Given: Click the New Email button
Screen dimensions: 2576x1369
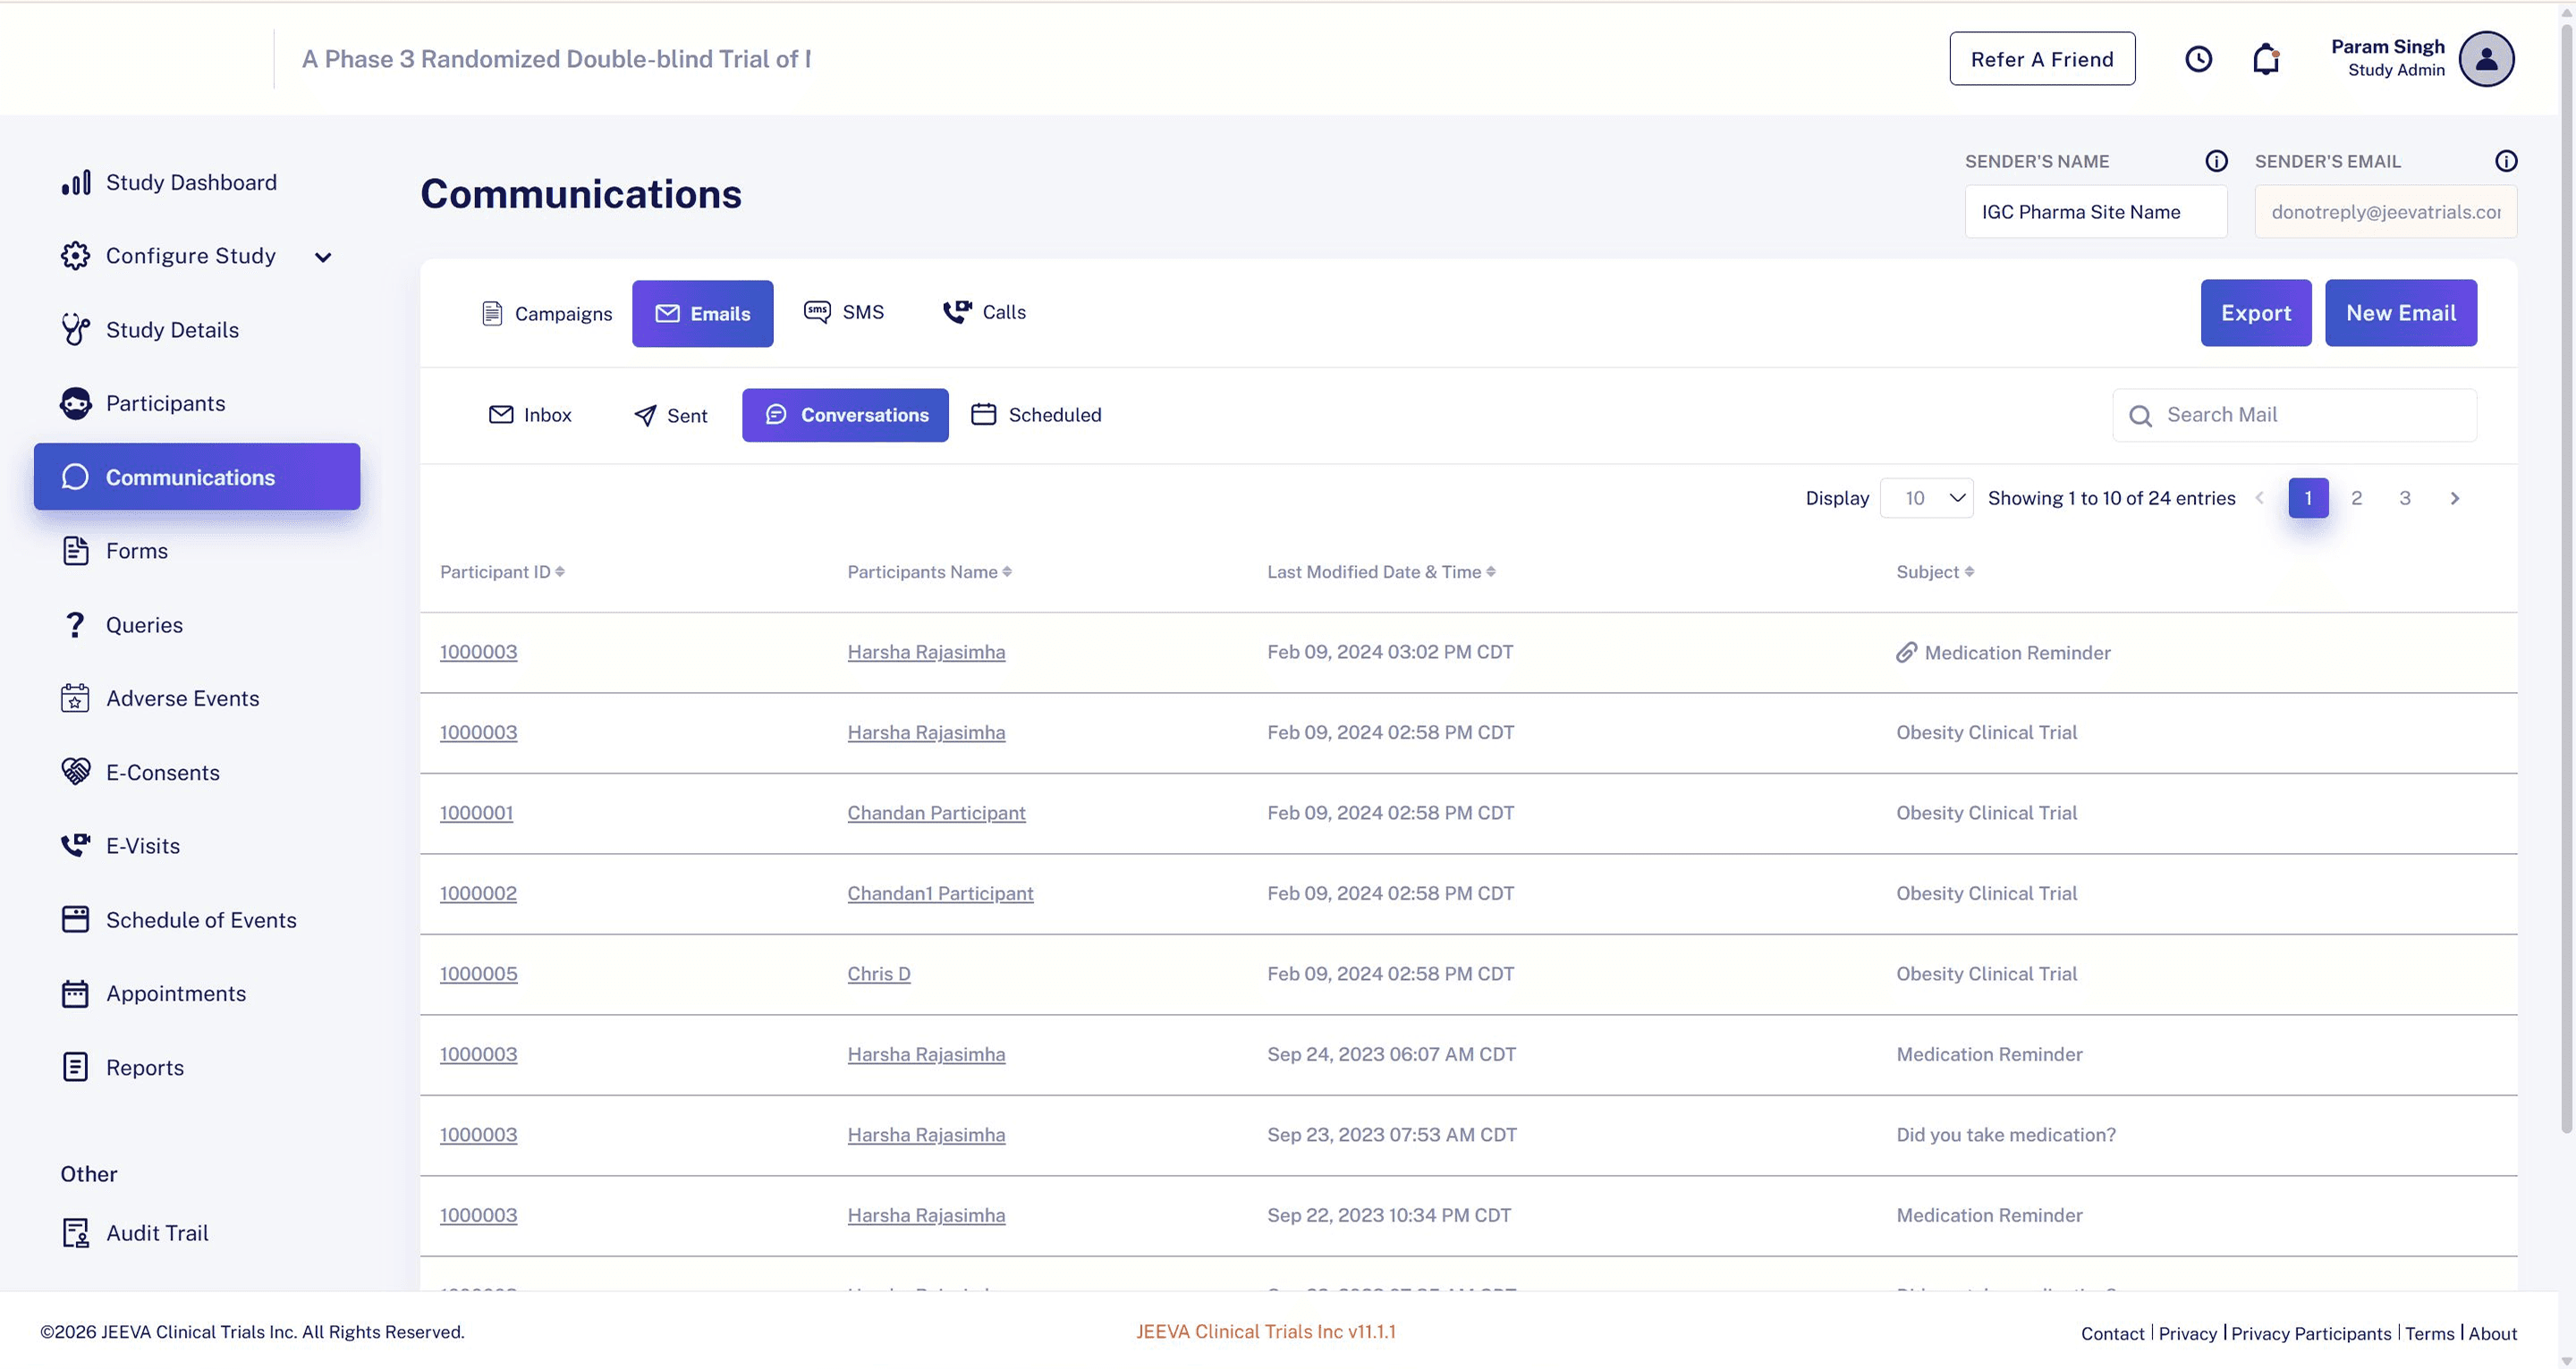Looking at the screenshot, I should coord(2400,313).
